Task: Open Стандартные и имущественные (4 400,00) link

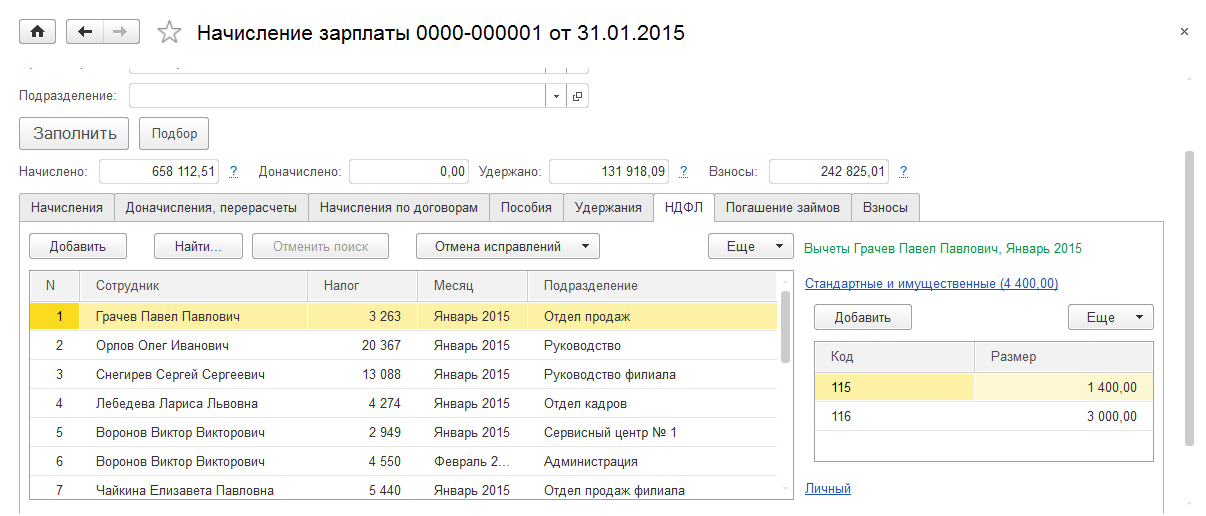Action: [x=931, y=284]
